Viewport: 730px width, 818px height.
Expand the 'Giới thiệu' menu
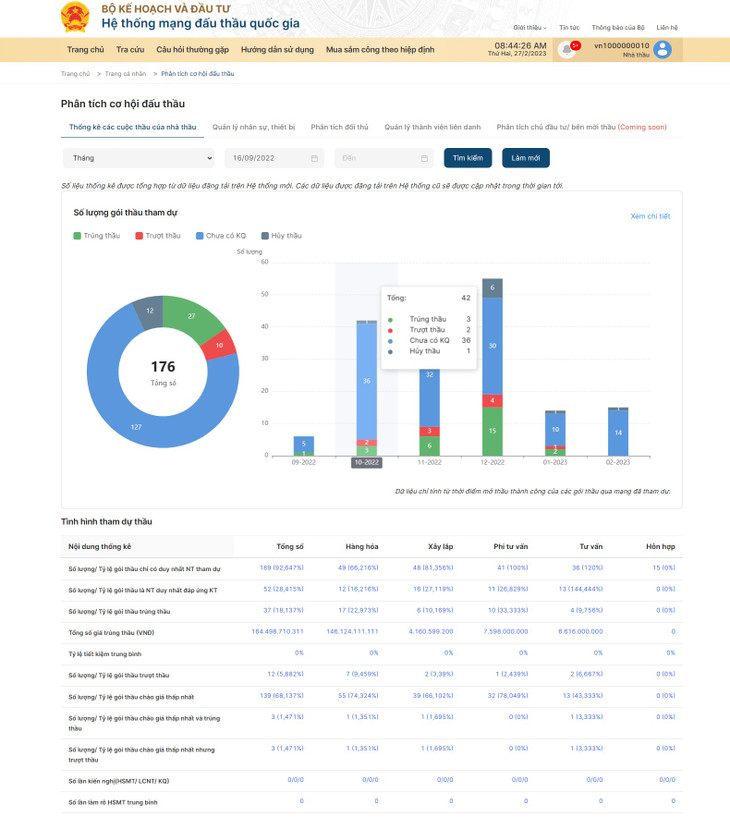pyautogui.click(x=529, y=28)
